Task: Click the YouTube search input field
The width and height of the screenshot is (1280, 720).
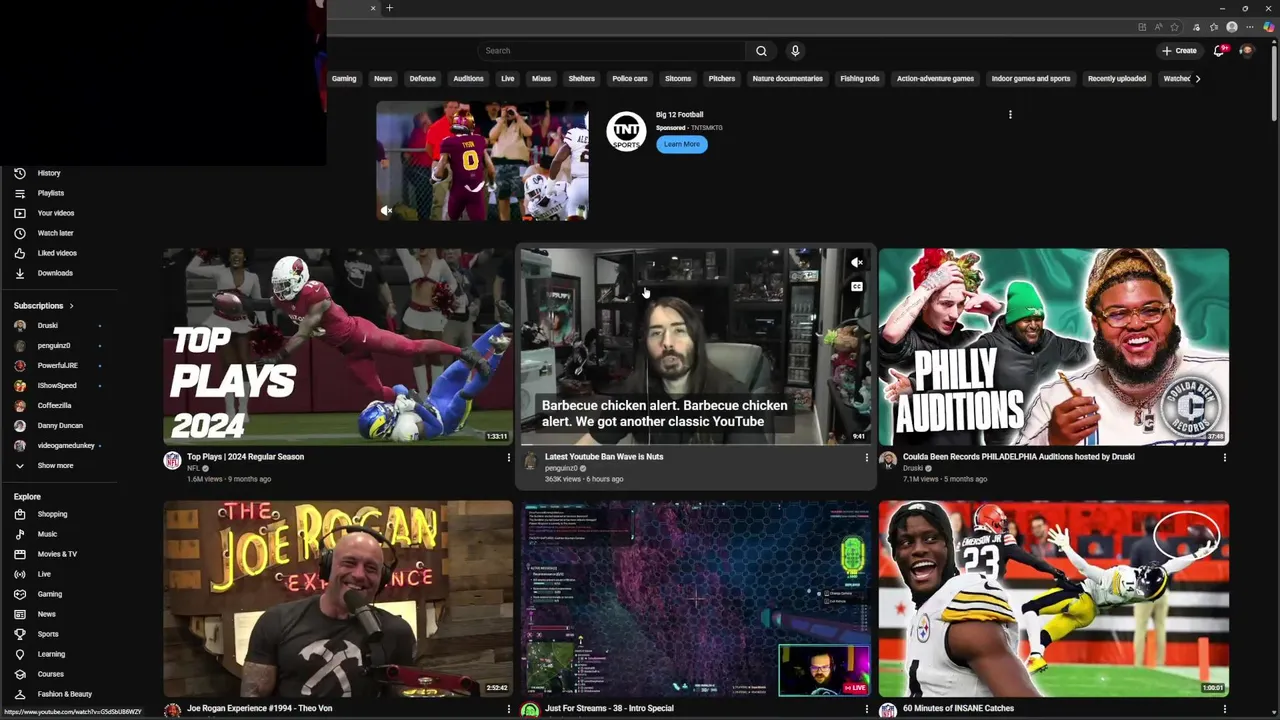Action: click(611, 51)
